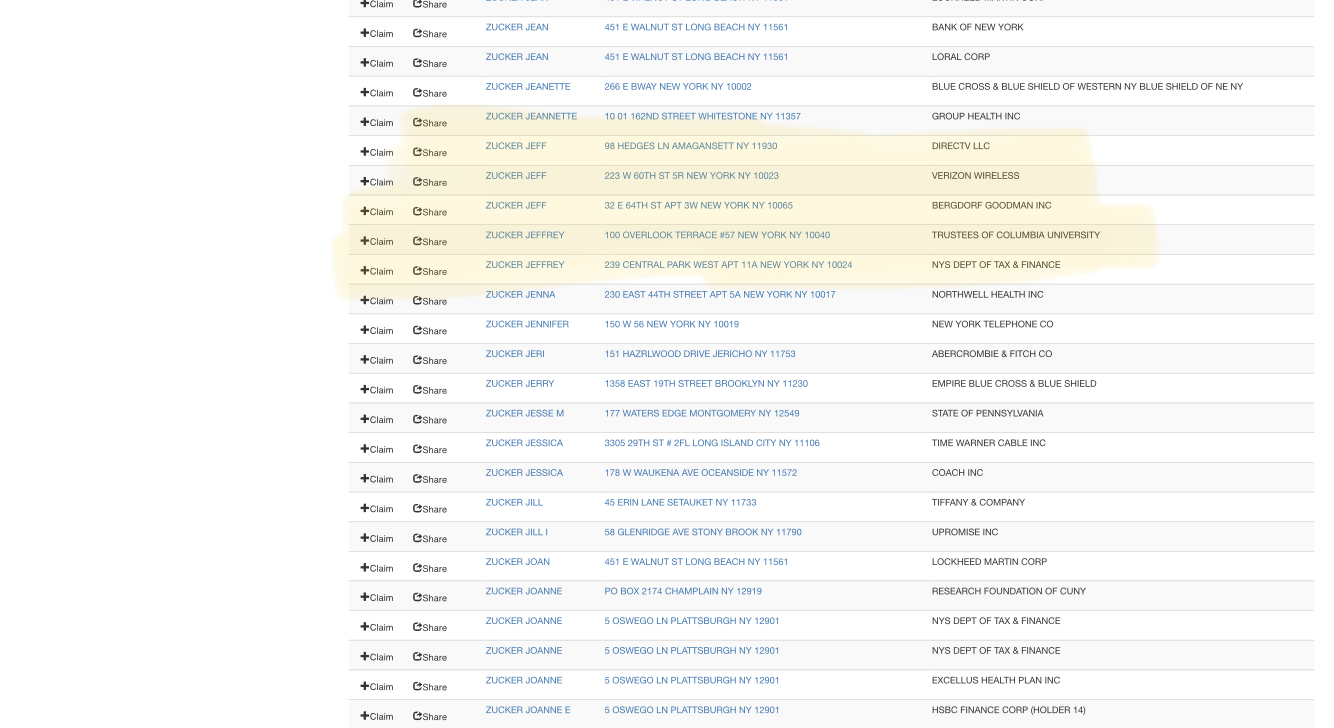
Task: Share the Zucker Jeffrey Columbia University entry
Action: [x=430, y=242]
